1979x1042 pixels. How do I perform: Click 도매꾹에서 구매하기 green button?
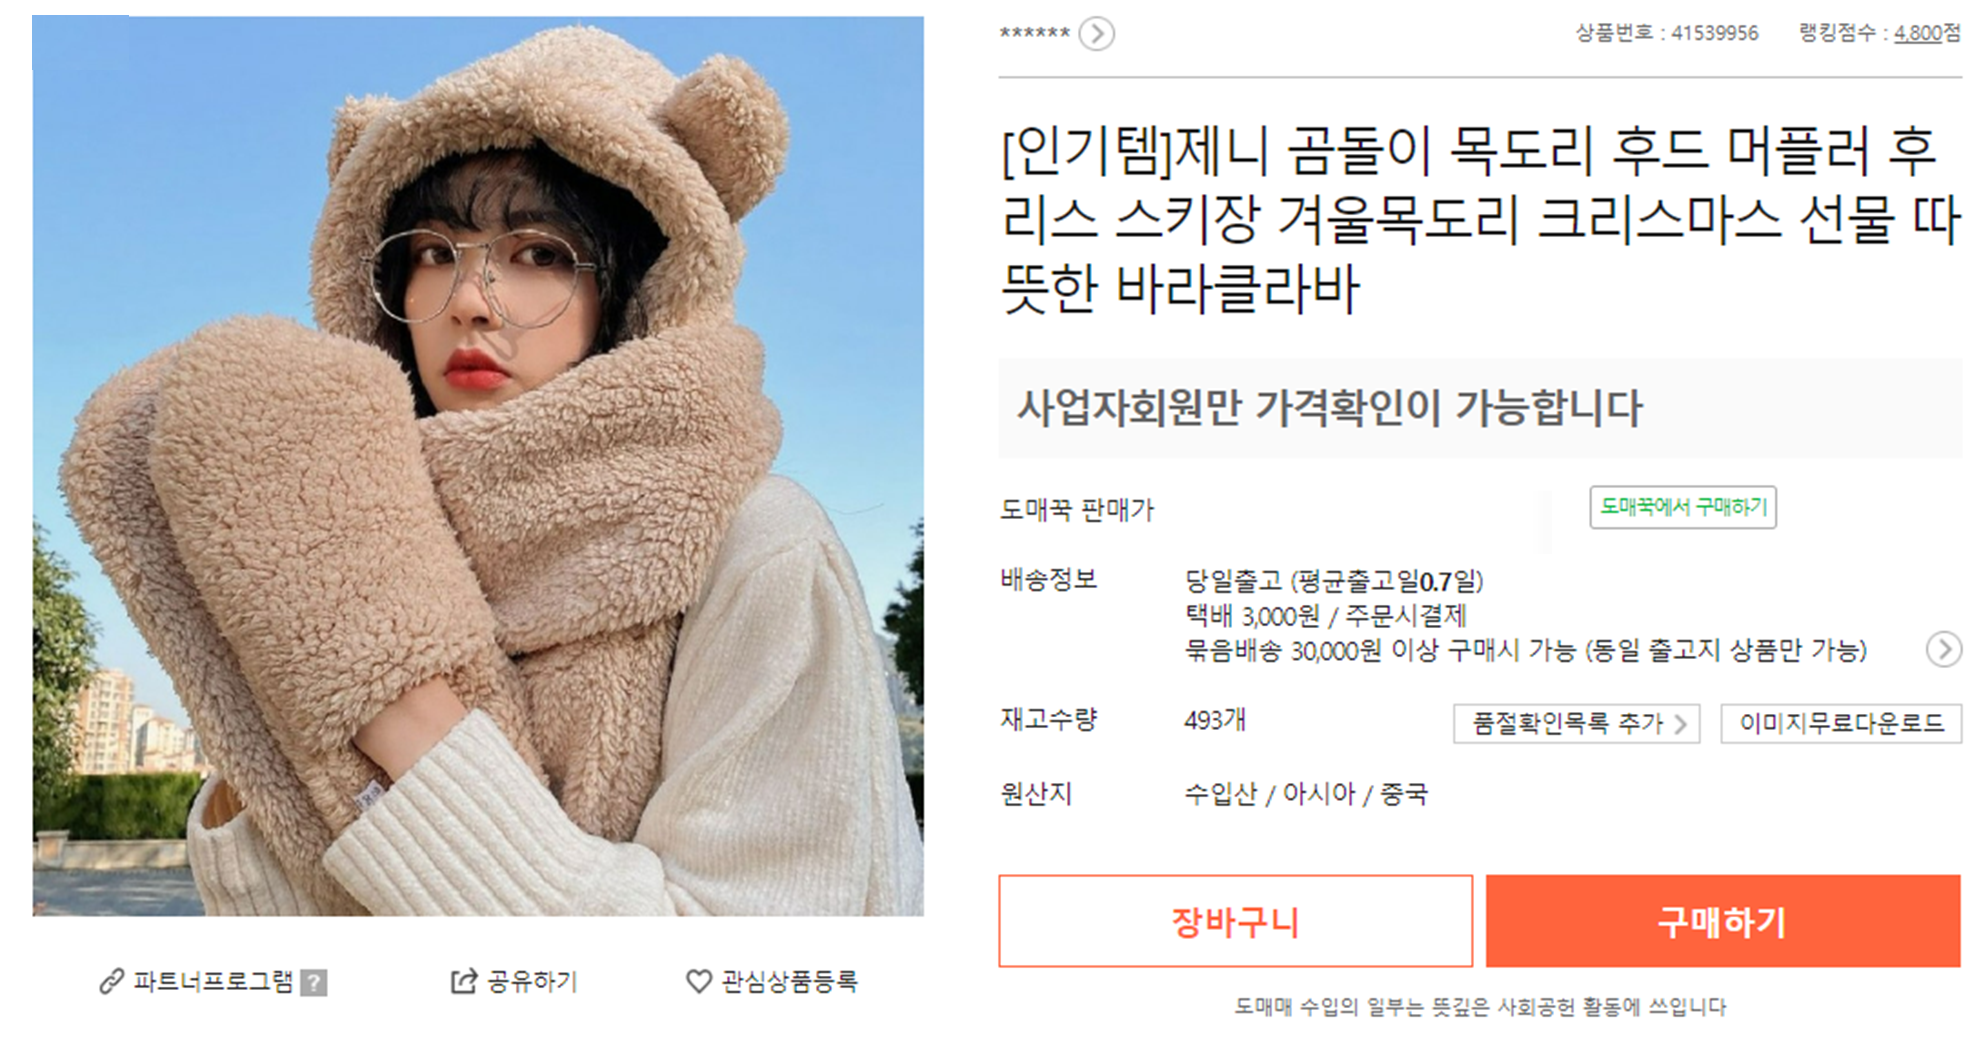[x=1683, y=507]
